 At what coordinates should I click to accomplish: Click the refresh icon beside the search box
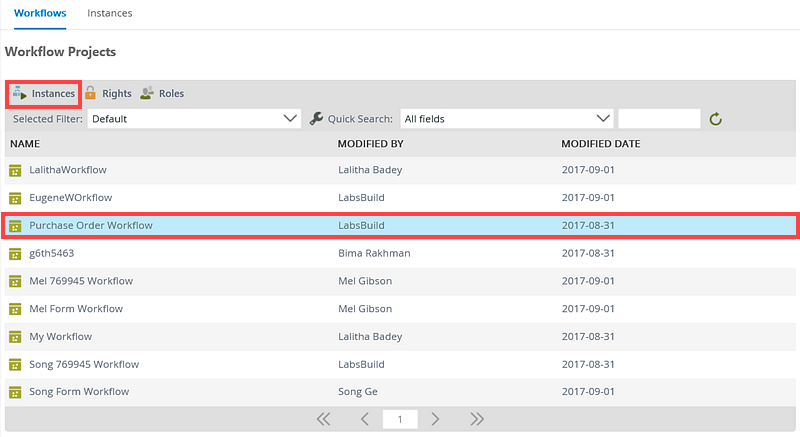(716, 119)
